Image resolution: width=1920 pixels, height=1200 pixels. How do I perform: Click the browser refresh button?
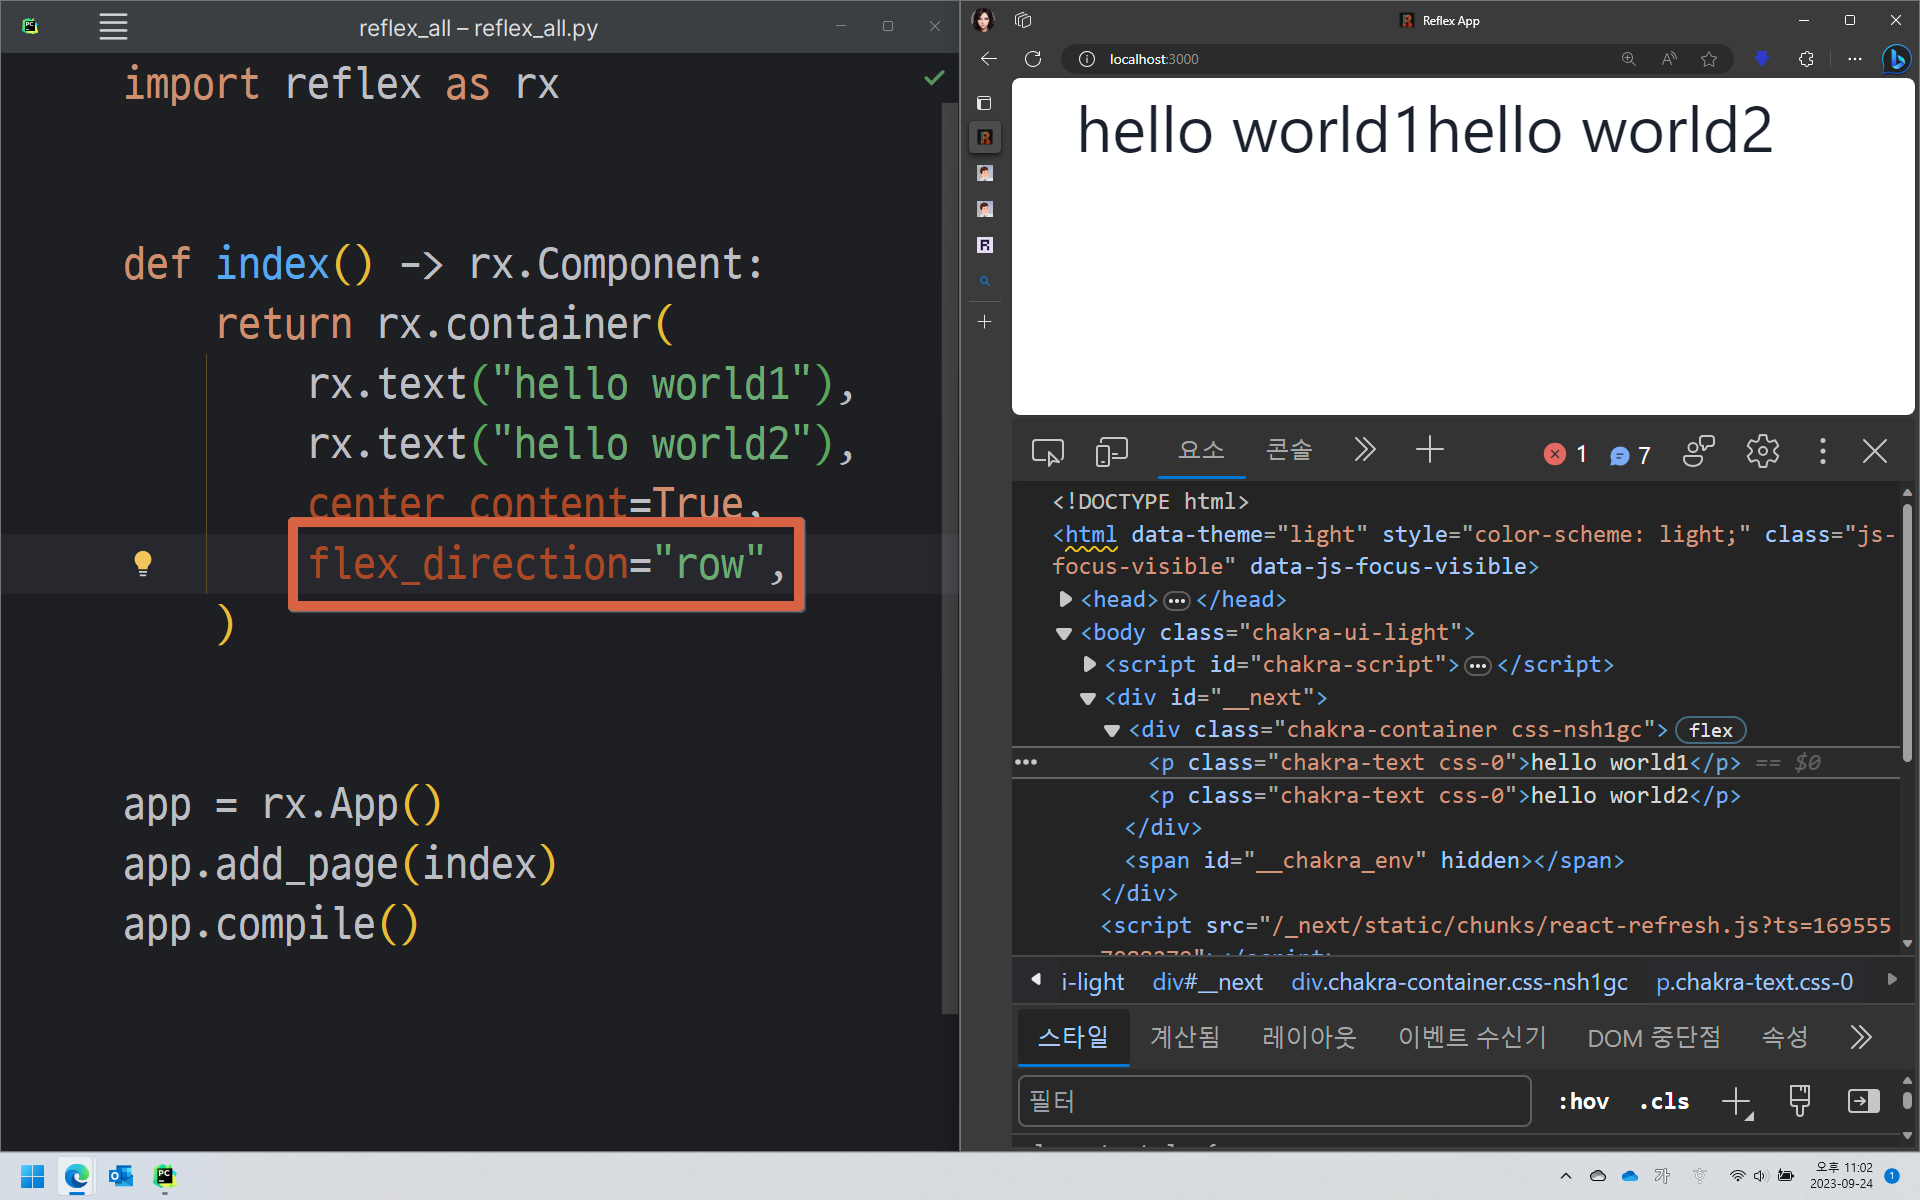coord(1033,59)
